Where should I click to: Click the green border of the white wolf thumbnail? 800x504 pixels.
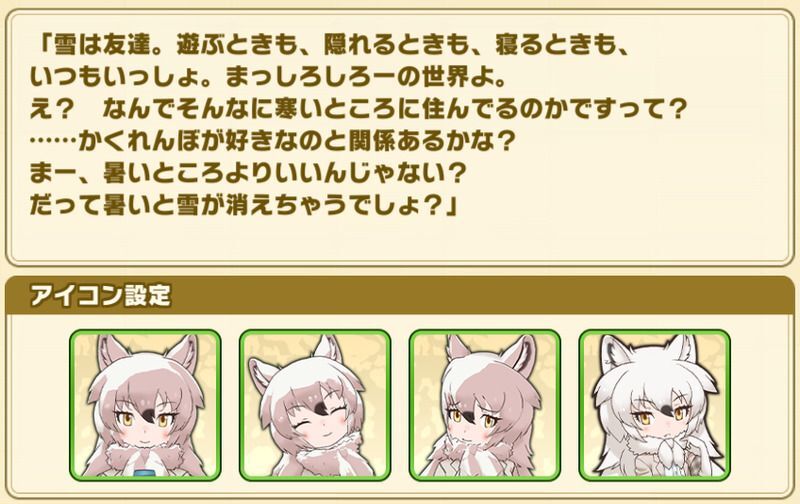click(x=655, y=332)
